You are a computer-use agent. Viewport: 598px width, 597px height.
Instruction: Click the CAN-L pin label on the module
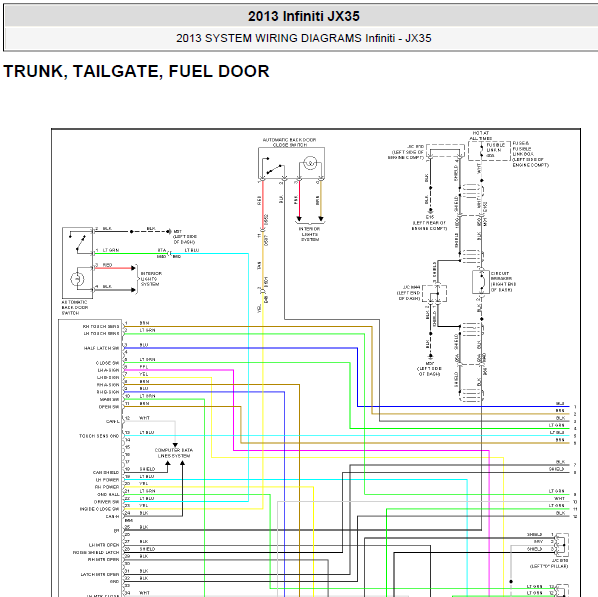point(113,422)
